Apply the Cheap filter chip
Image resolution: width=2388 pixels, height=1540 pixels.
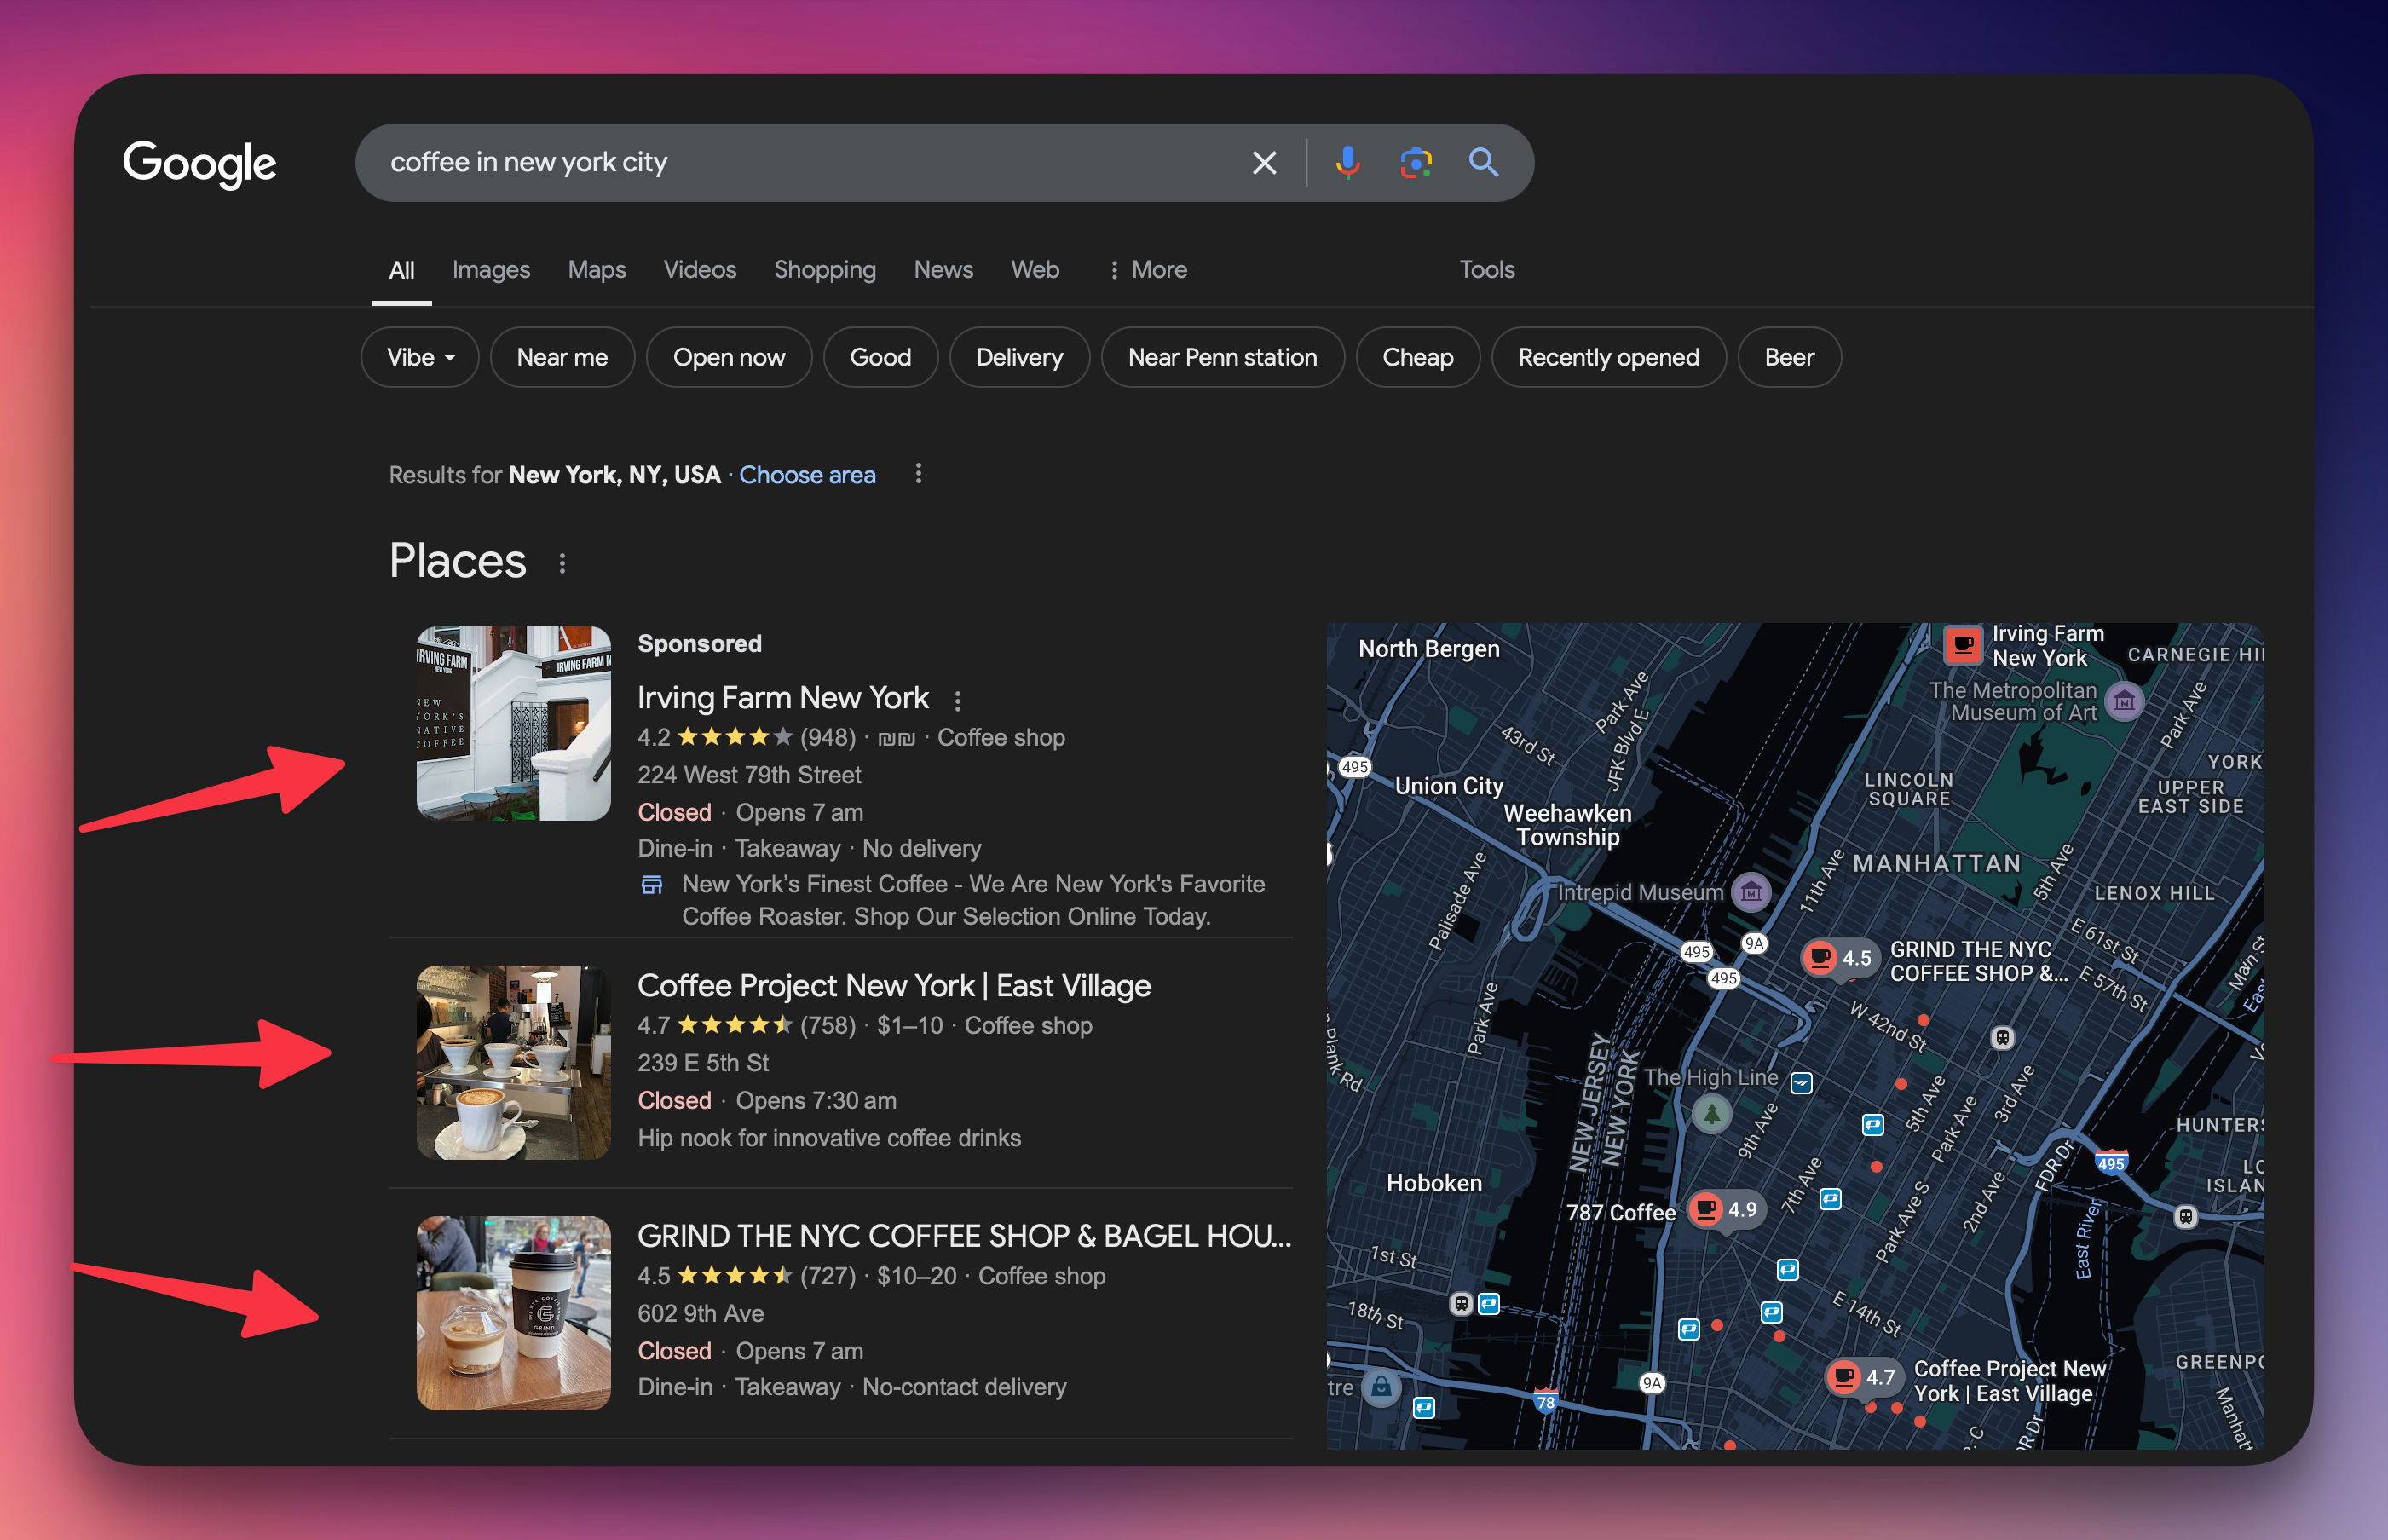point(1418,357)
